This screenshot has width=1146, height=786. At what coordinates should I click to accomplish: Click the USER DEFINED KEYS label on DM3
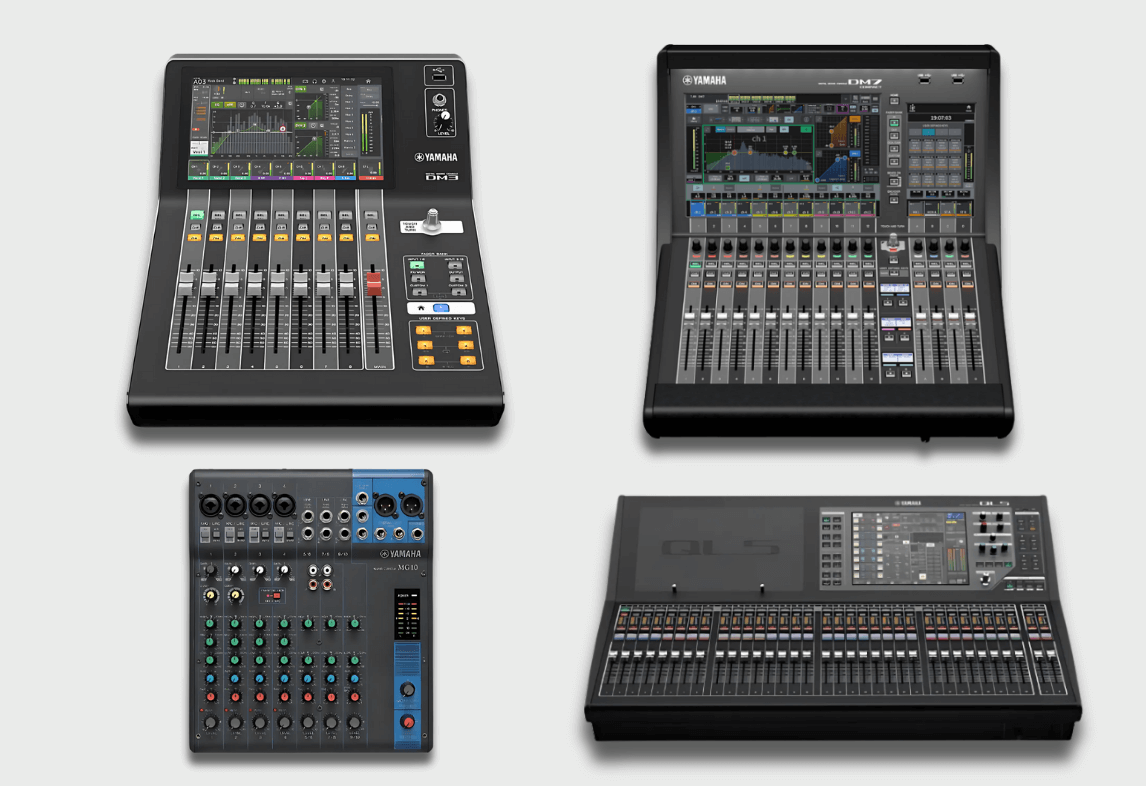(x=442, y=319)
